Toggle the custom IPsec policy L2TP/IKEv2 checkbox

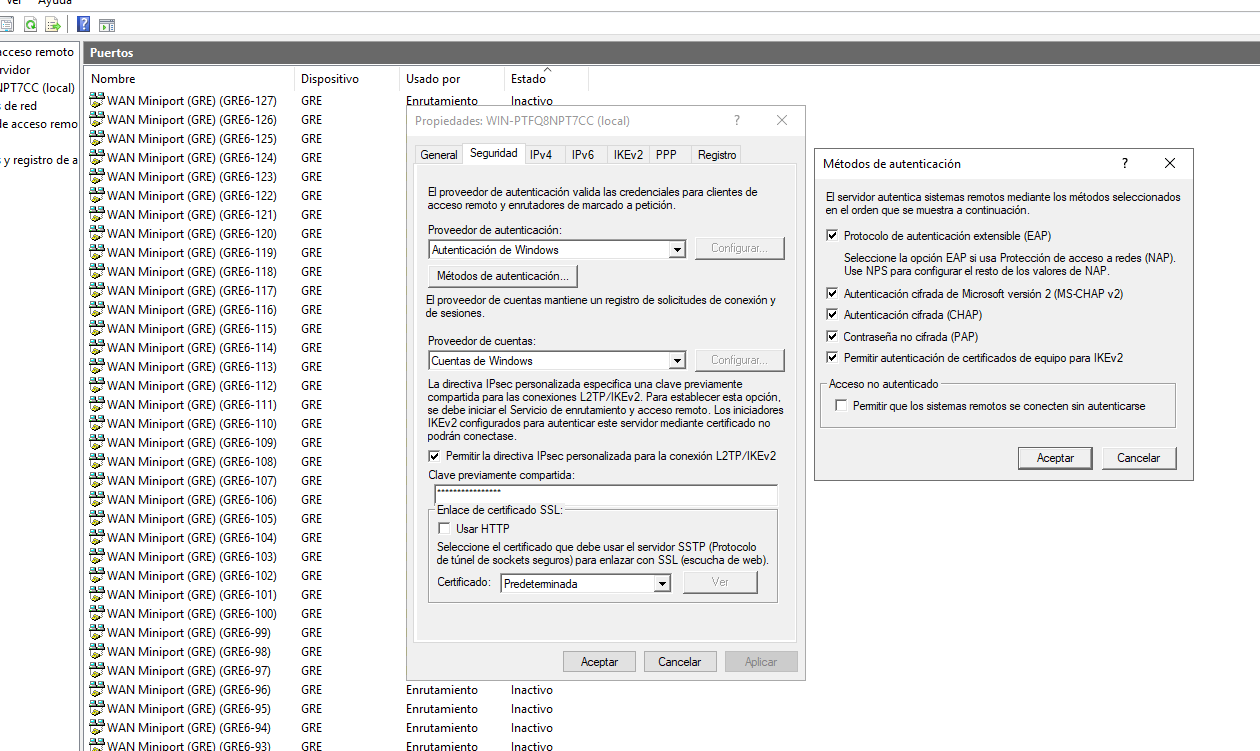pyautogui.click(x=434, y=456)
